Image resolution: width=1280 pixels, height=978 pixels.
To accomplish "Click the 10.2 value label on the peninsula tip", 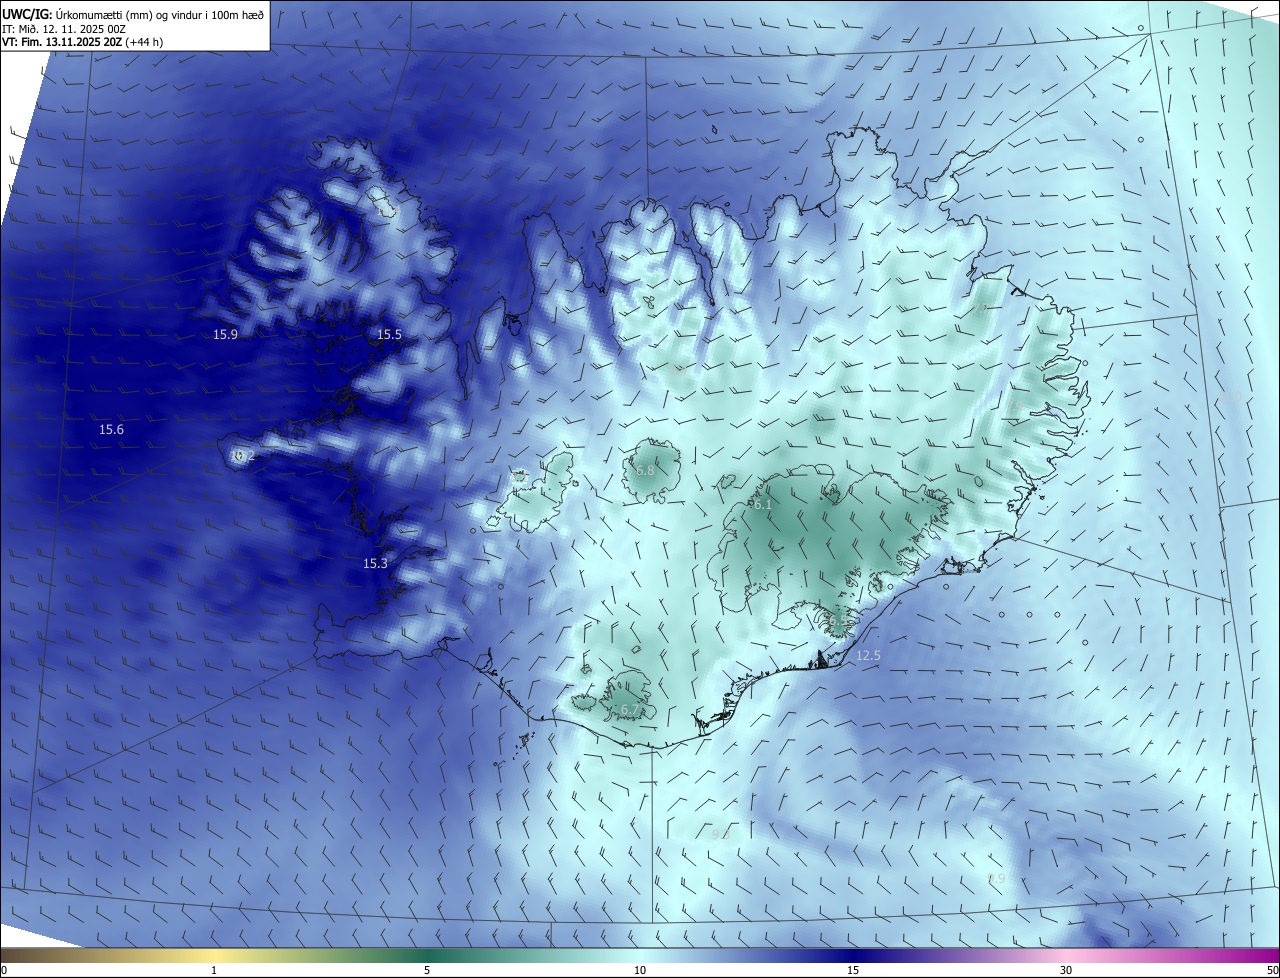I will 242,456.
